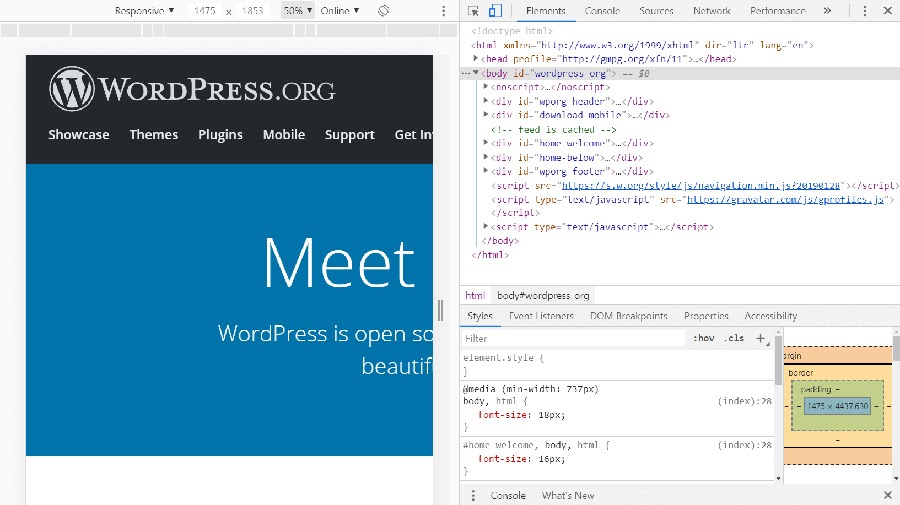Switch to the Console tab
Image resolution: width=900 pixels, height=505 pixels.
[602, 10]
